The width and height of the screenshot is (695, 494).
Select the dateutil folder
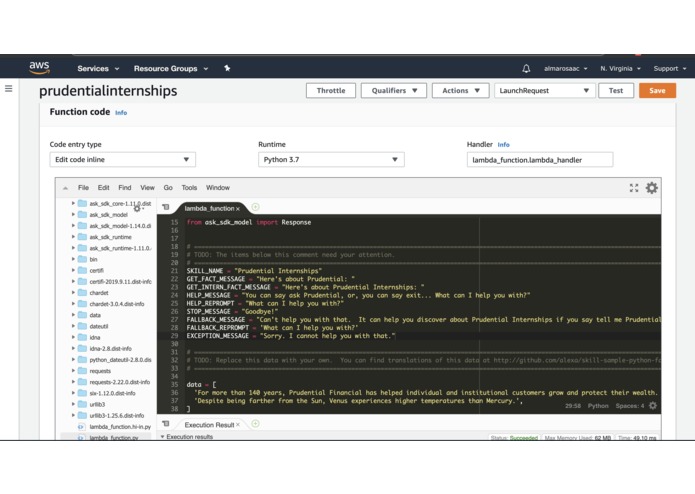click(x=98, y=326)
